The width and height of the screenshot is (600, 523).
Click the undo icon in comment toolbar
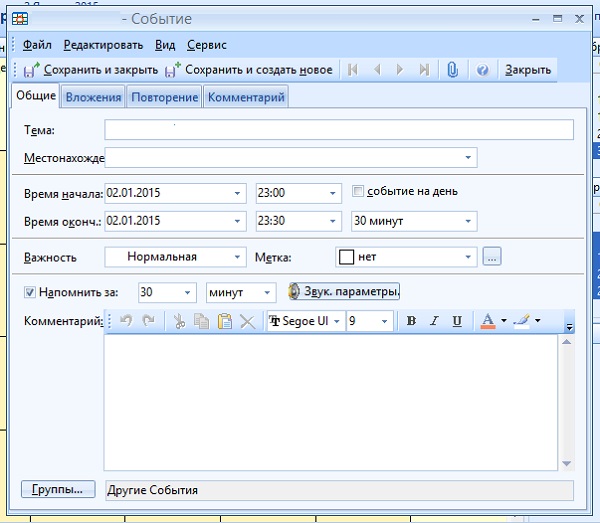click(x=126, y=321)
